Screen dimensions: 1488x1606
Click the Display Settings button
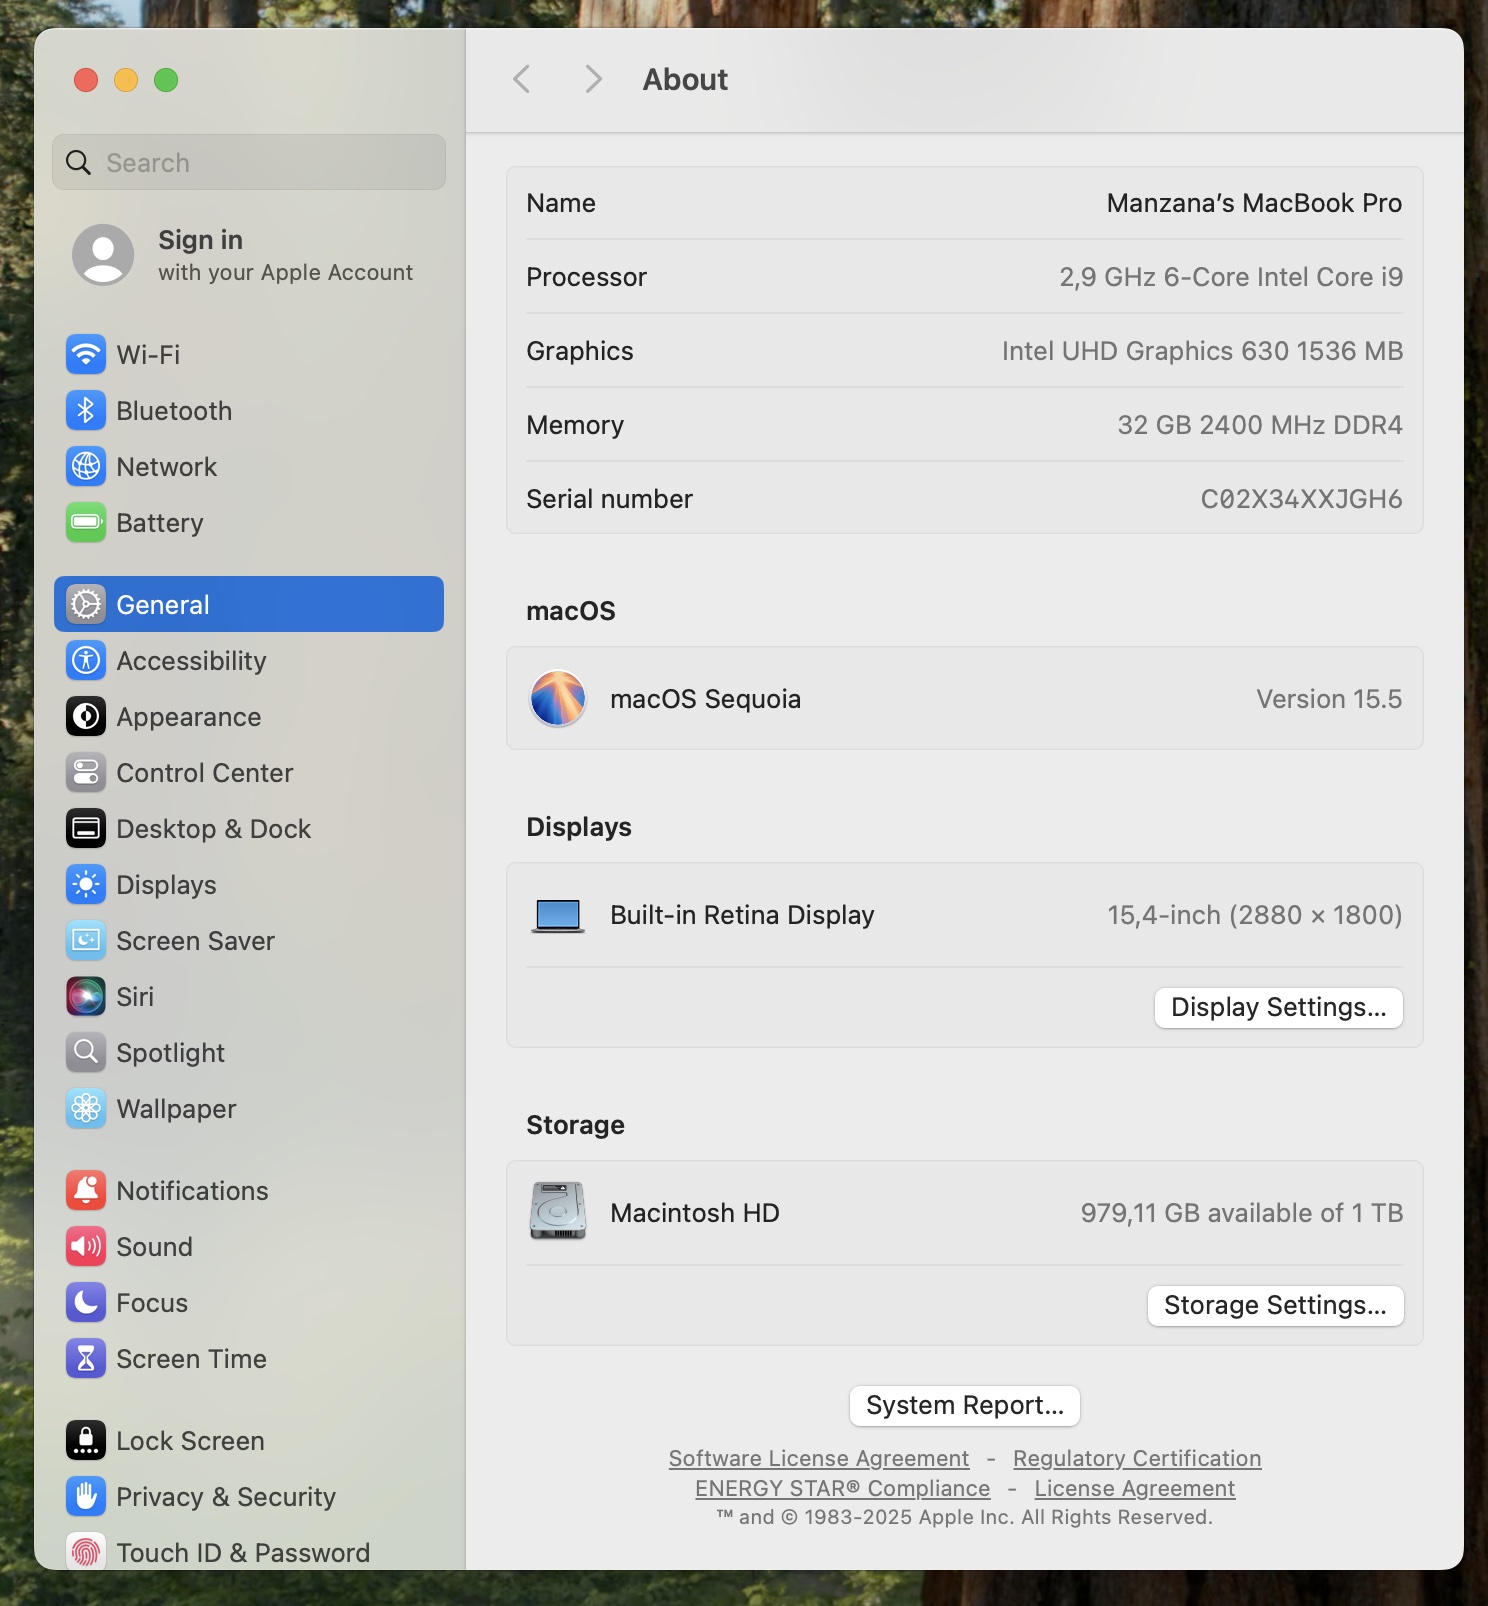tap(1278, 1007)
